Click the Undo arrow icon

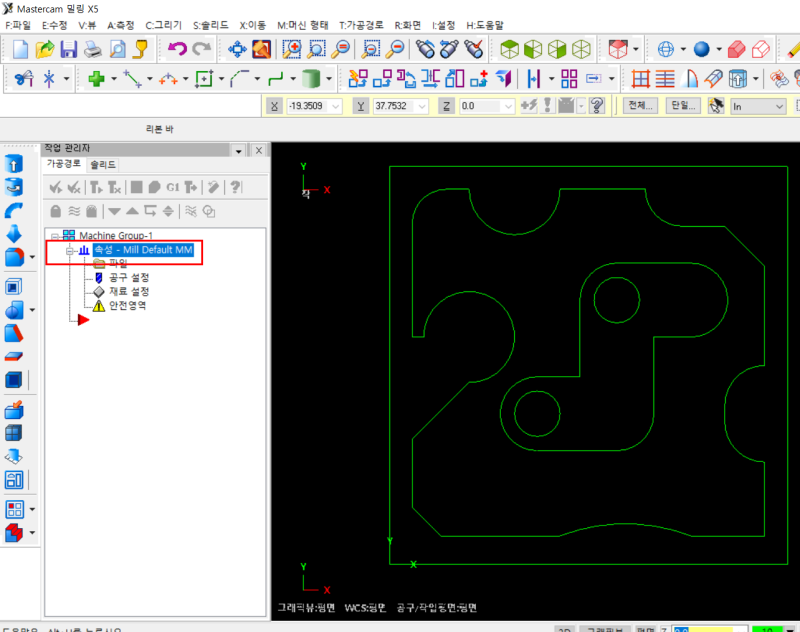tap(177, 49)
